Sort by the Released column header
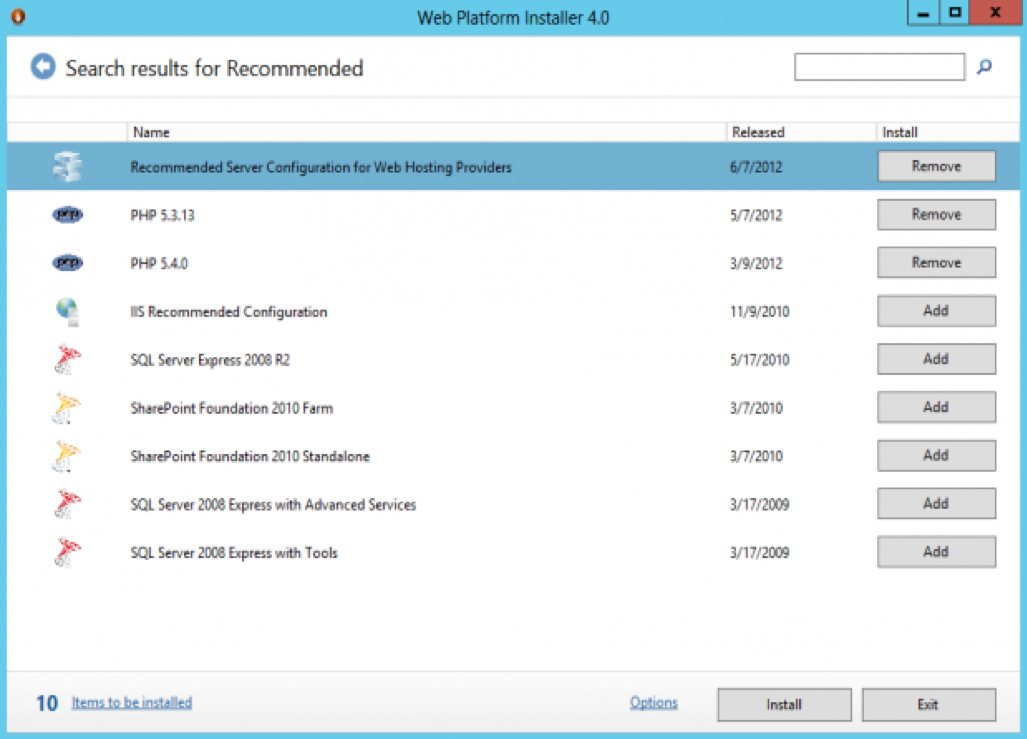 click(x=800, y=132)
